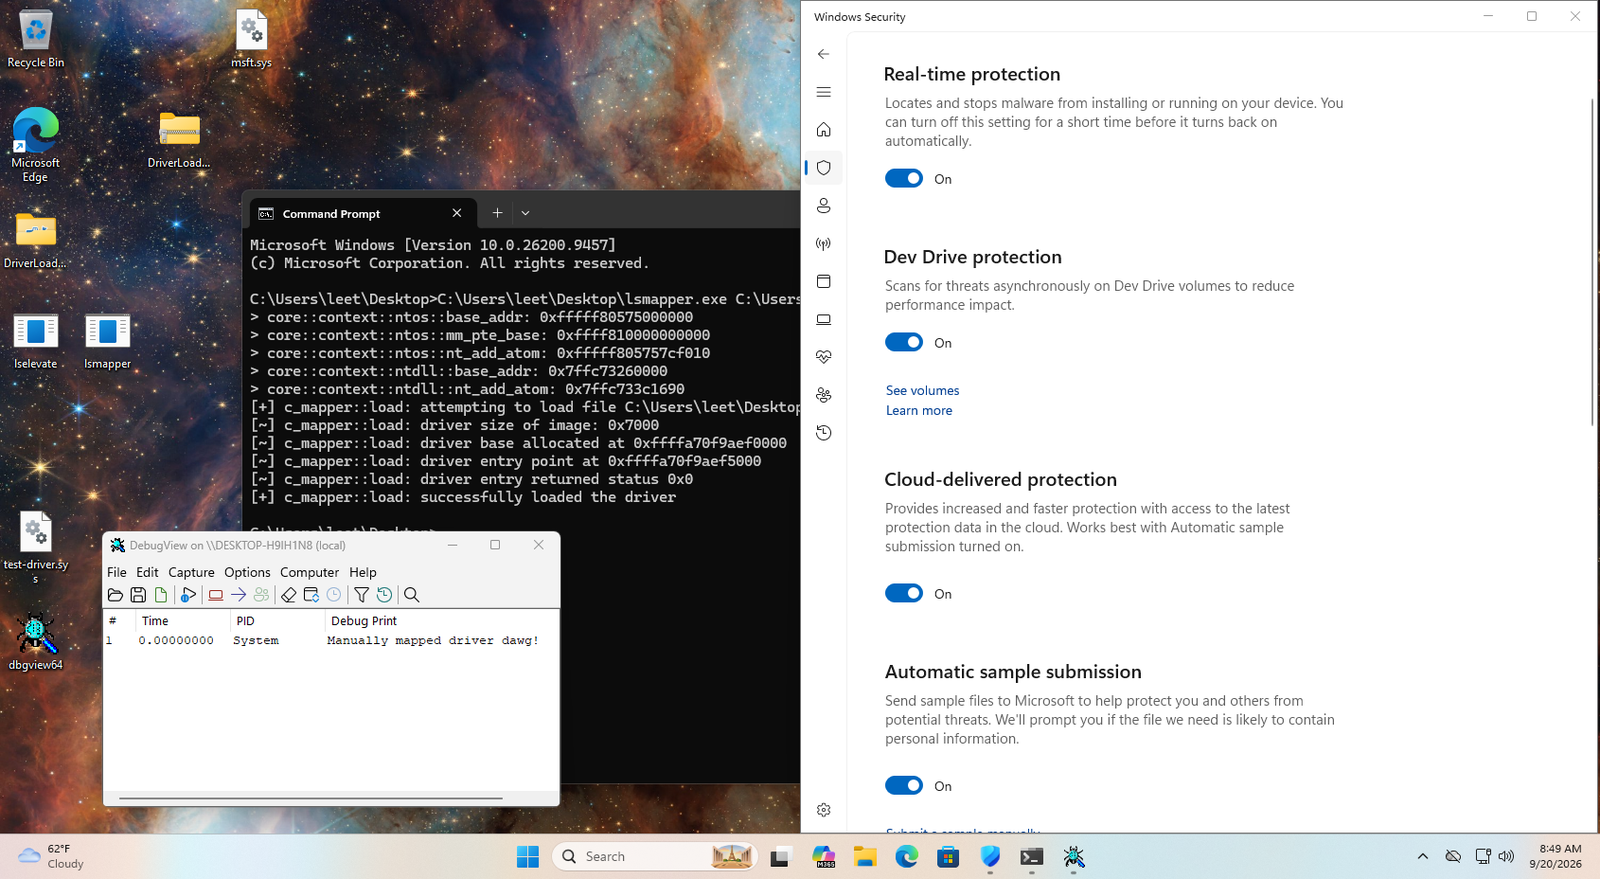Toggle the Capture play icon in DebugView

pos(188,595)
